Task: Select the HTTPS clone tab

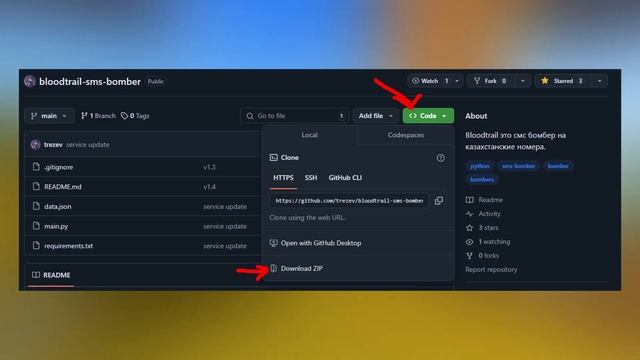Action: pyautogui.click(x=283, y=178)
